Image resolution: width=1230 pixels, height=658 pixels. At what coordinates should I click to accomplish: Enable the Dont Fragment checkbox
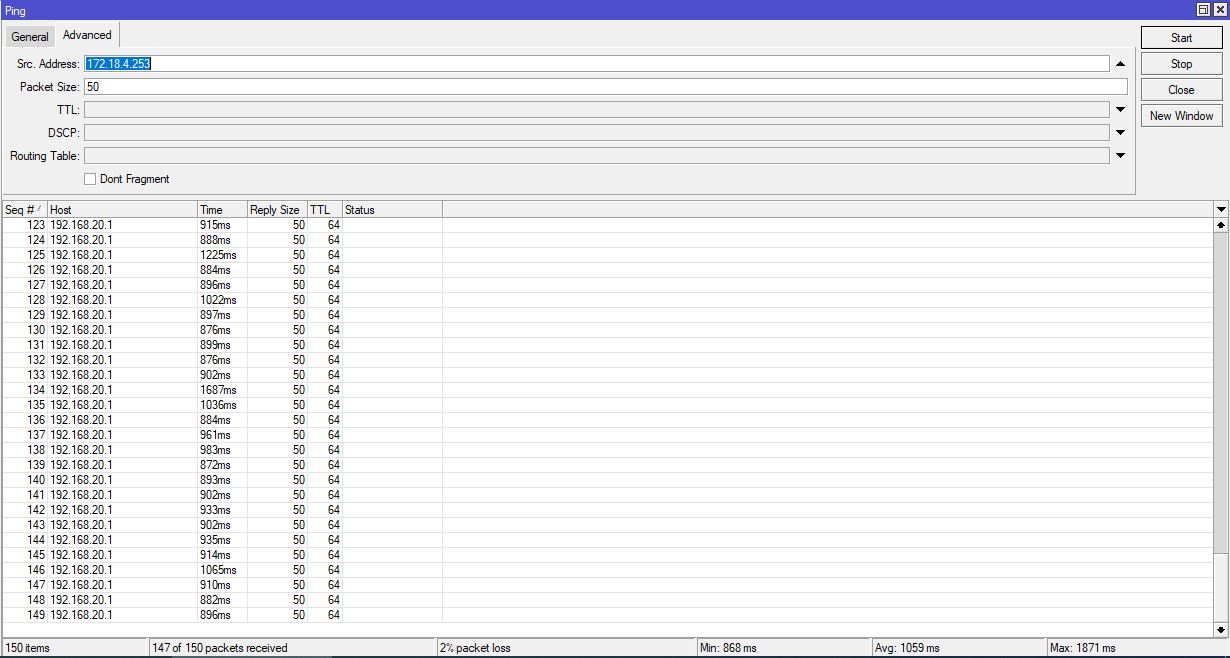click(x=90, y=178)
